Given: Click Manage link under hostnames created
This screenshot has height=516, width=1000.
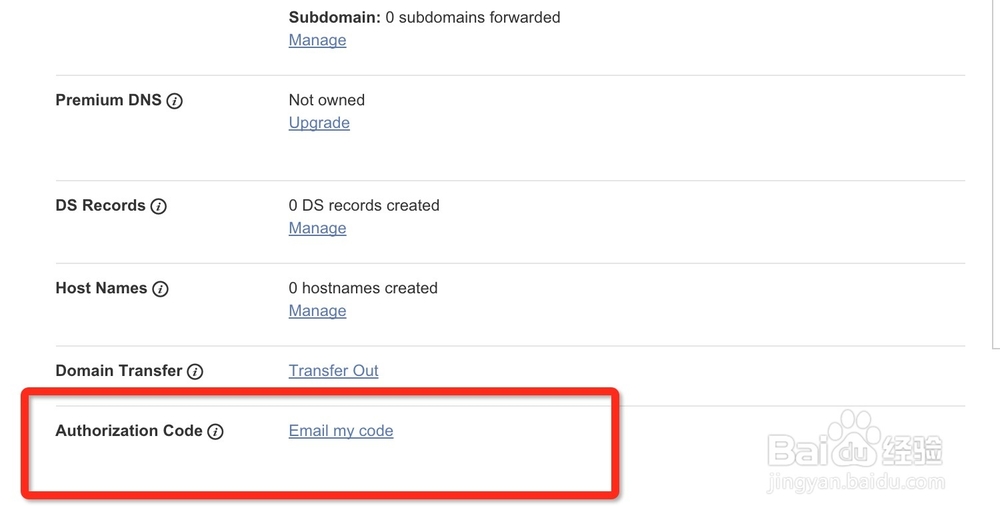Looking at the screenshot, I should tap(317, 311).
